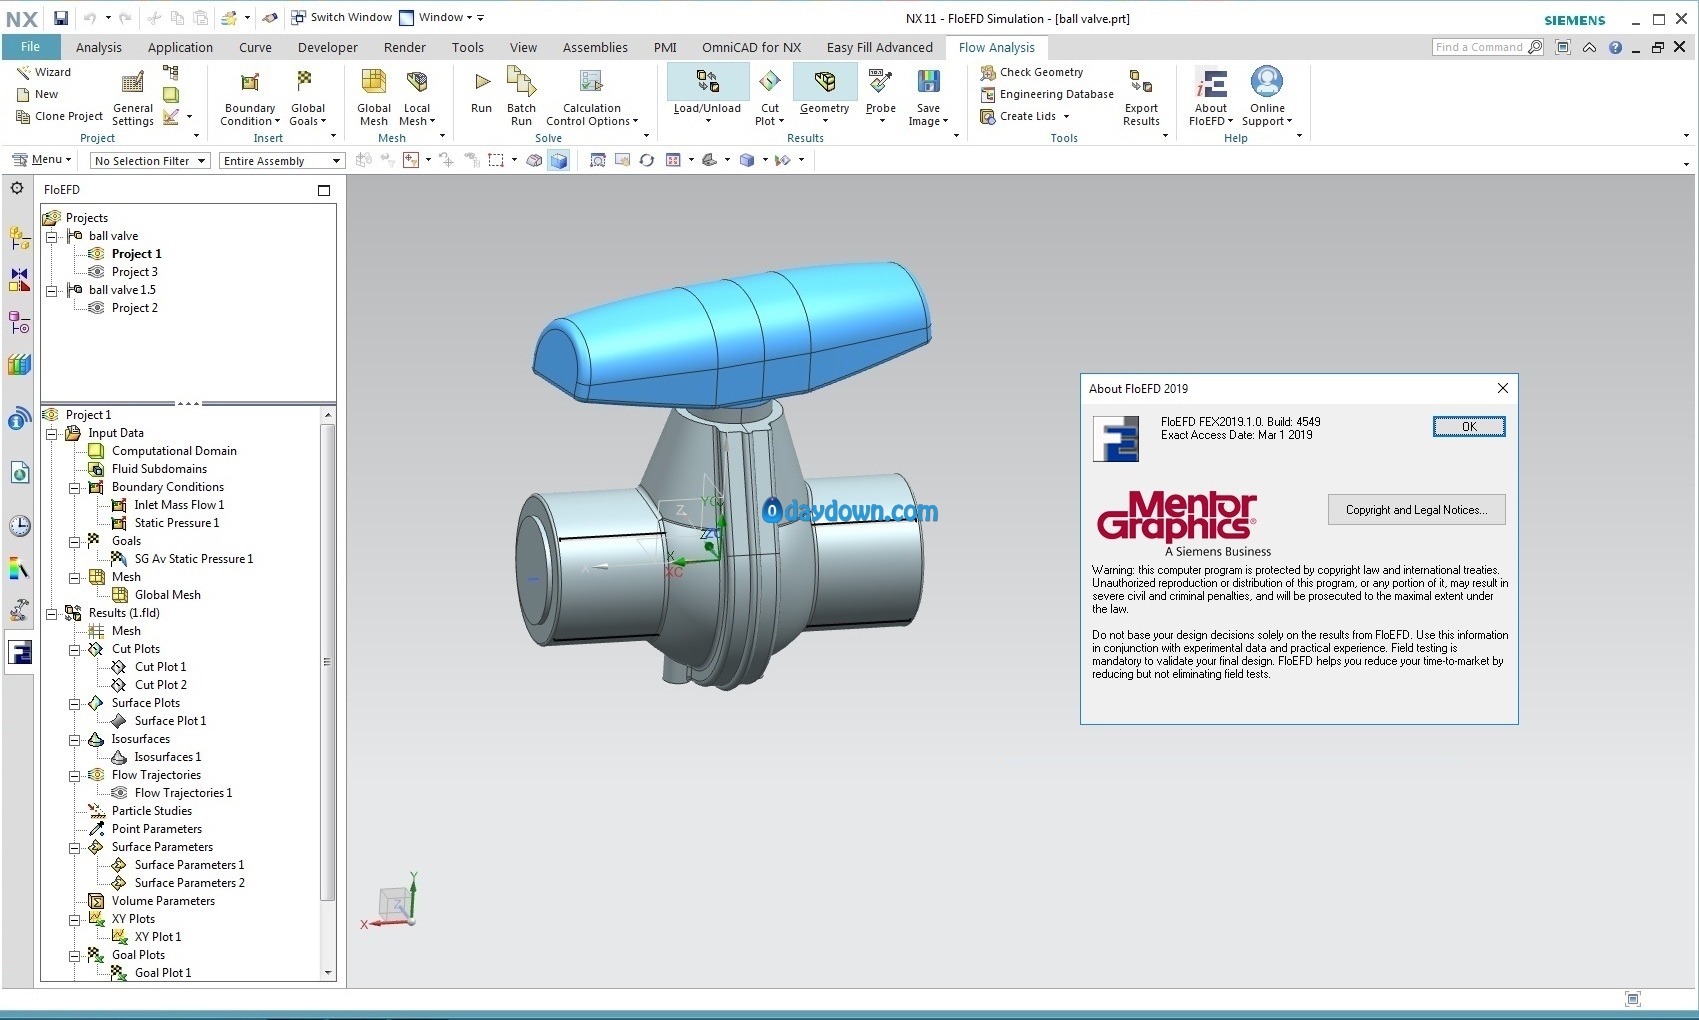This screenshot has width=1699, height=1020.
Task: Select Cut Plot 2 in results
Action: 161,685
